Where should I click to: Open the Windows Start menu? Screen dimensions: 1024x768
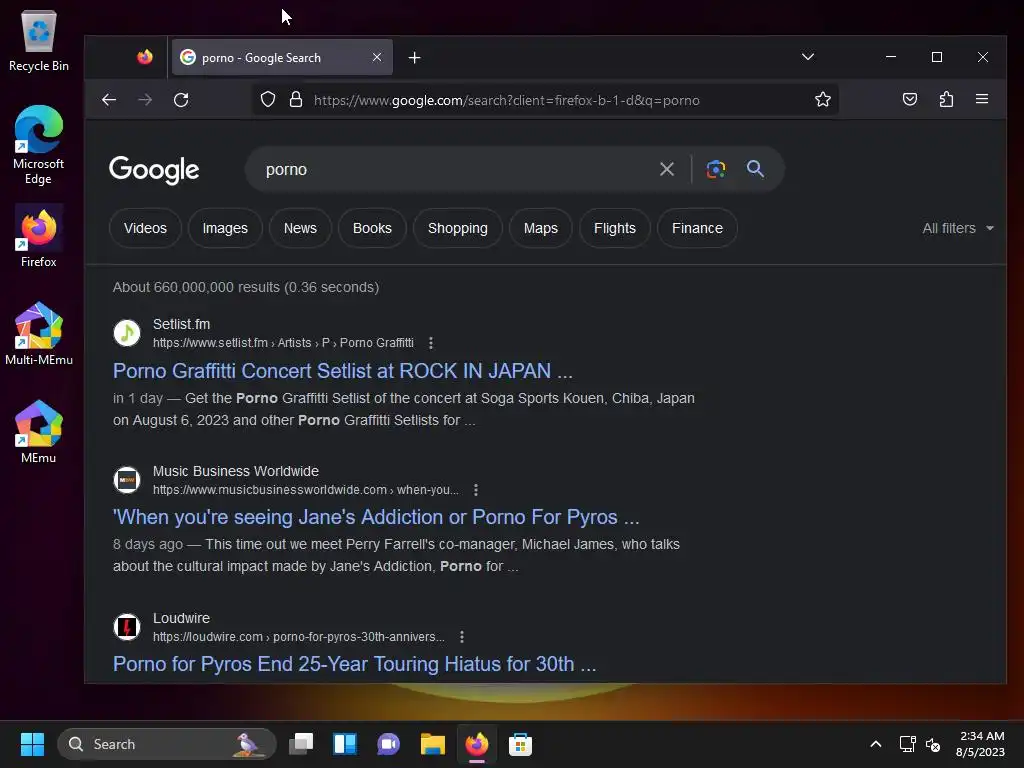(32, 744)
